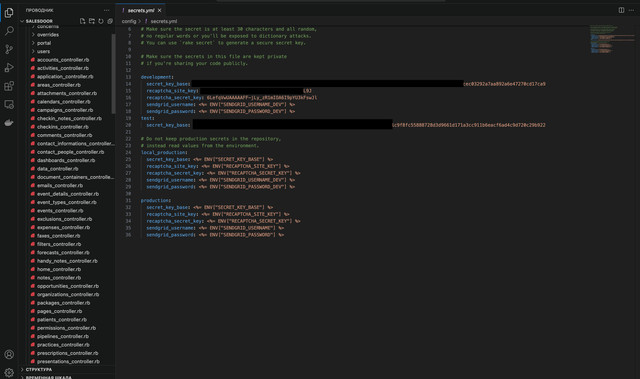Open the Extensions view
The width and height of the screenshot is (640, 379).
(9, 86)
